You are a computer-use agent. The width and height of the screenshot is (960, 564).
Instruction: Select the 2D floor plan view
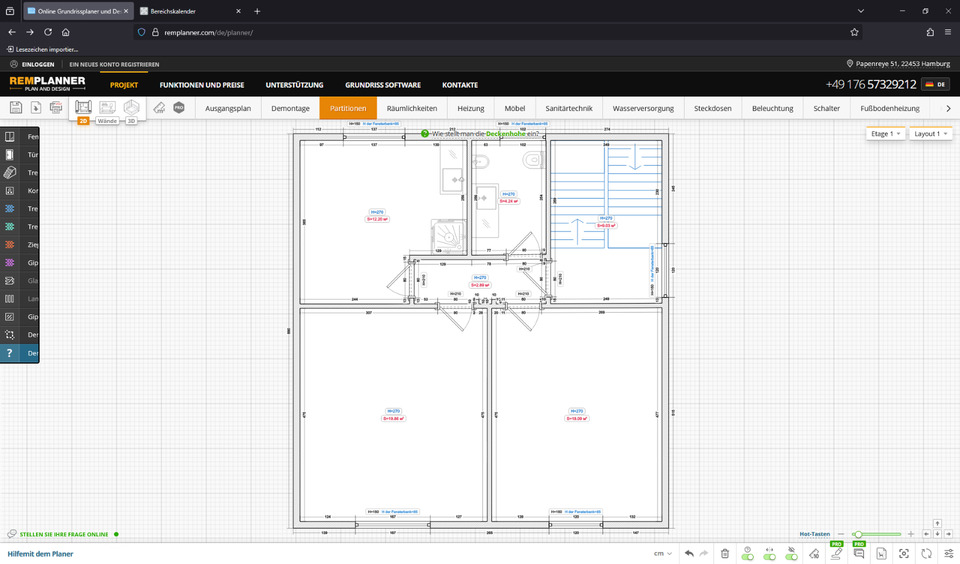point(83,108)
